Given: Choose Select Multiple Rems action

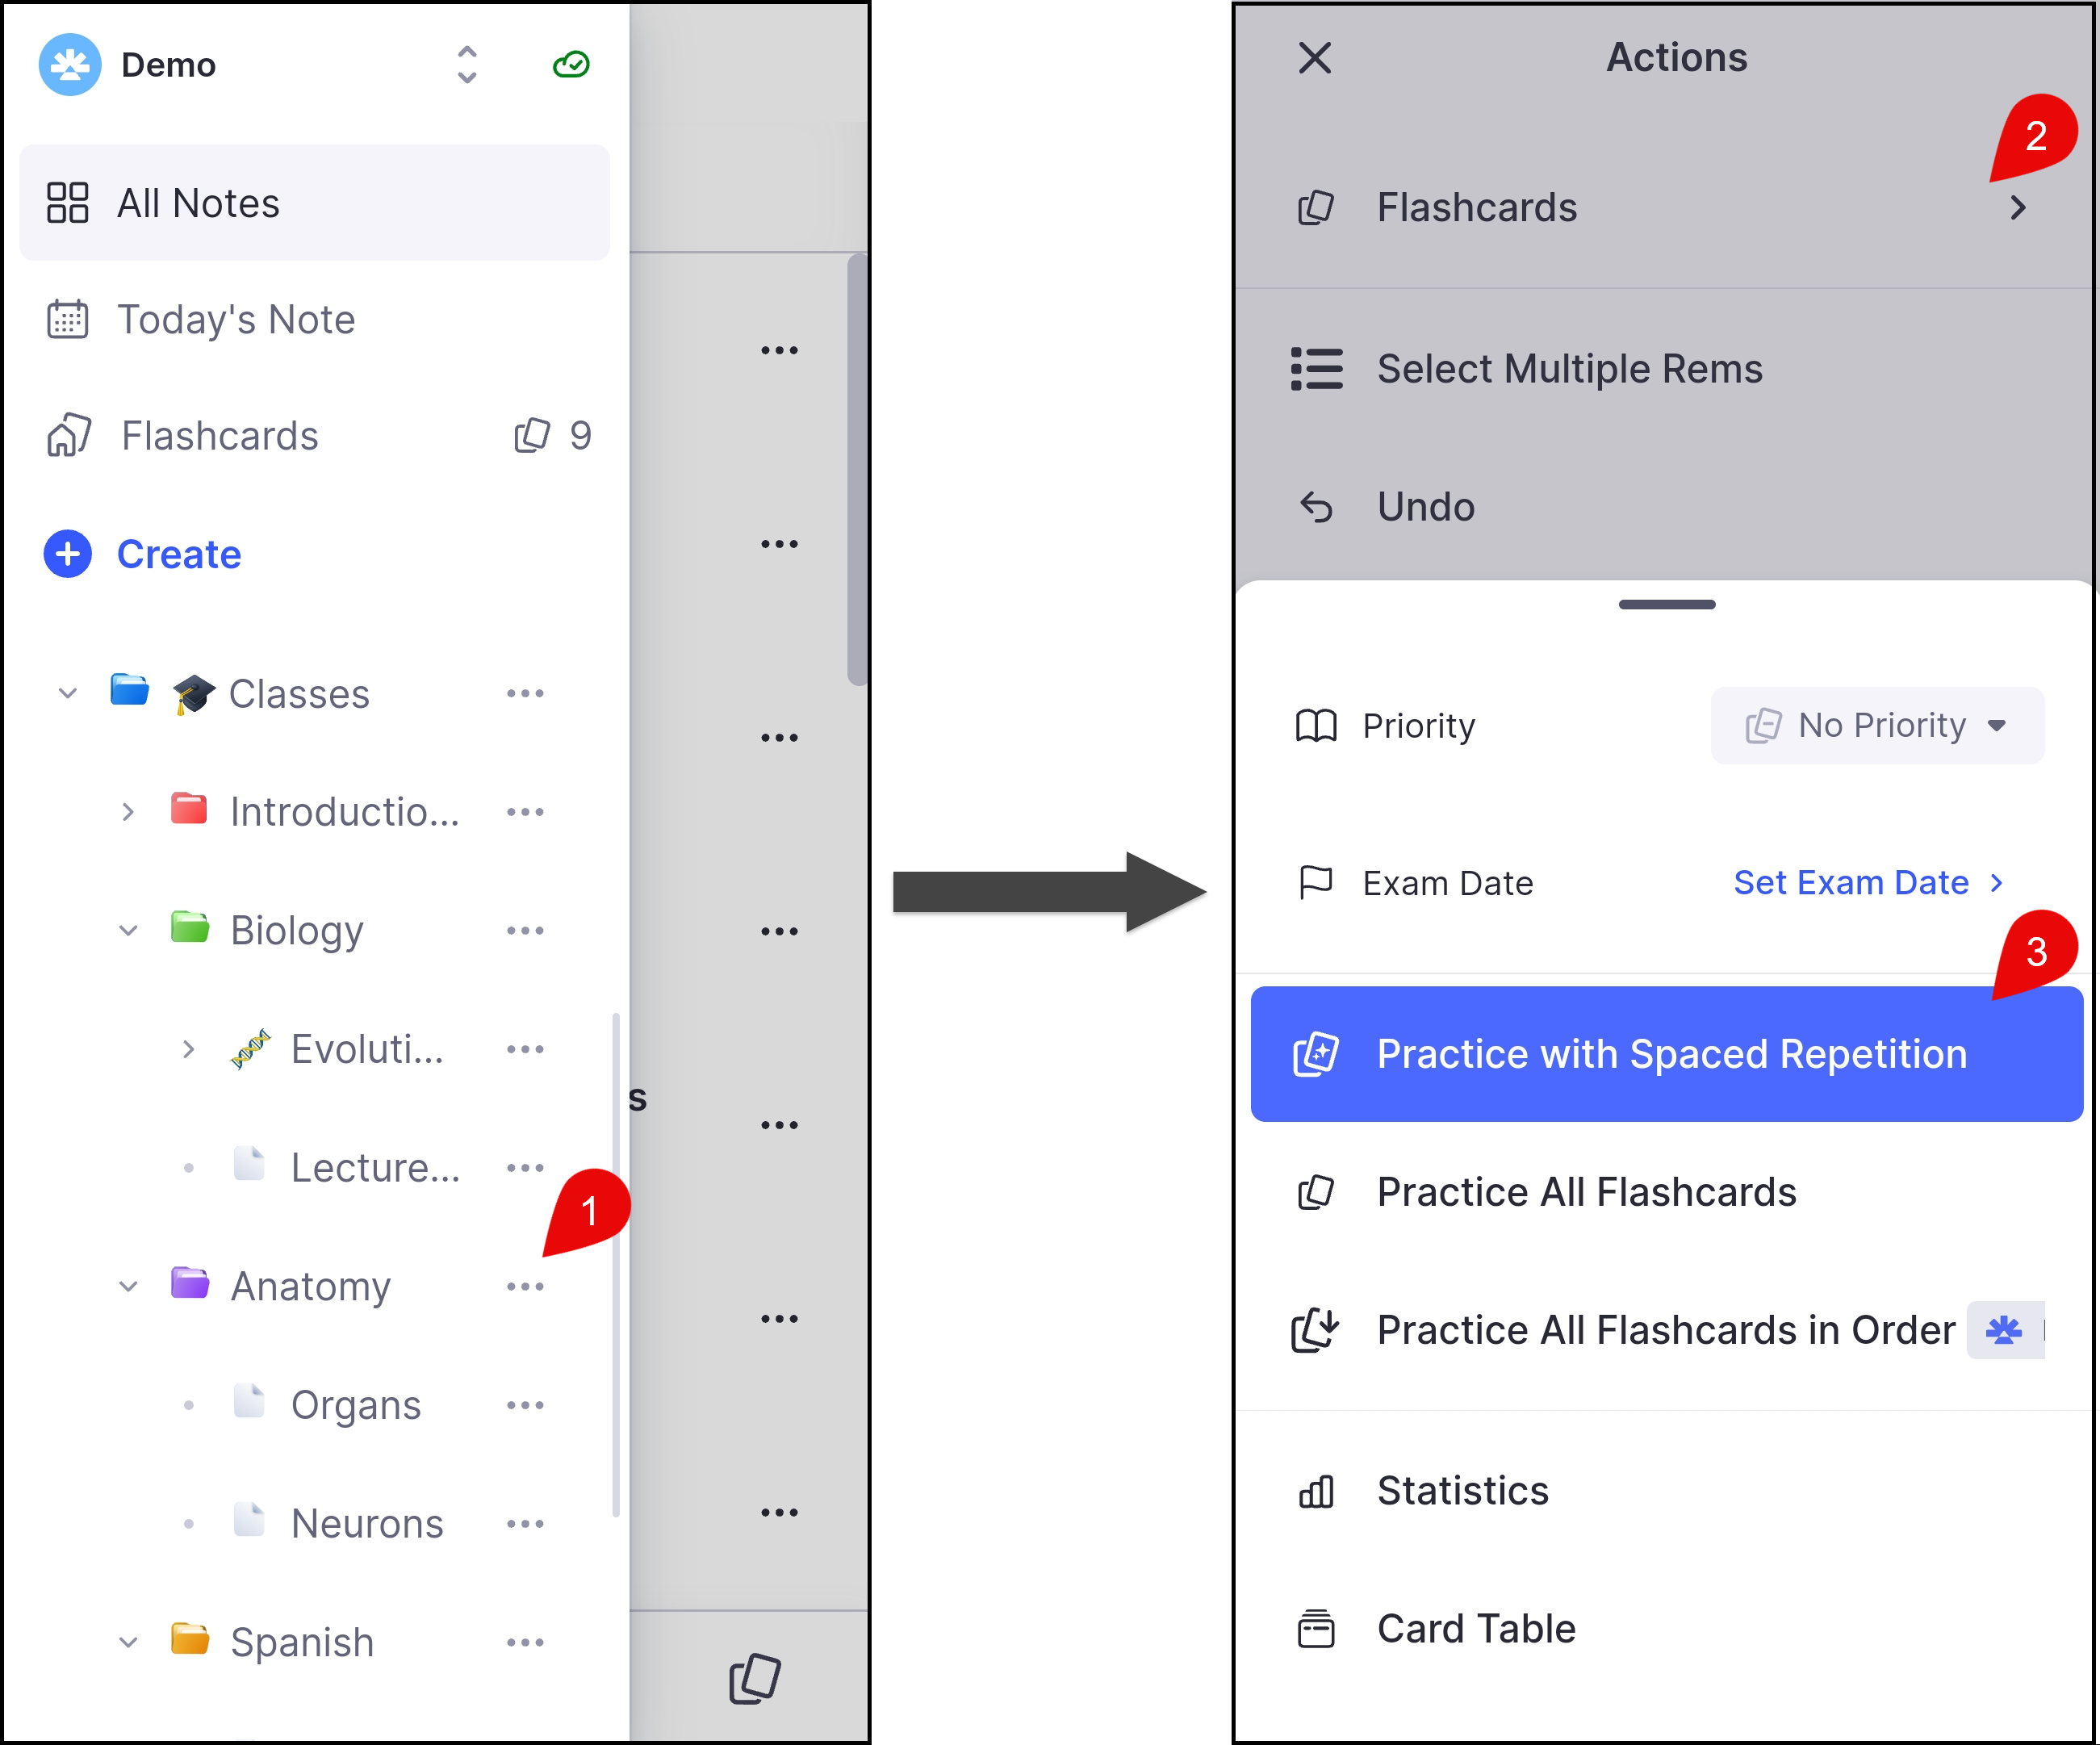Looking at the screenshot, I should click(1569, 369).
